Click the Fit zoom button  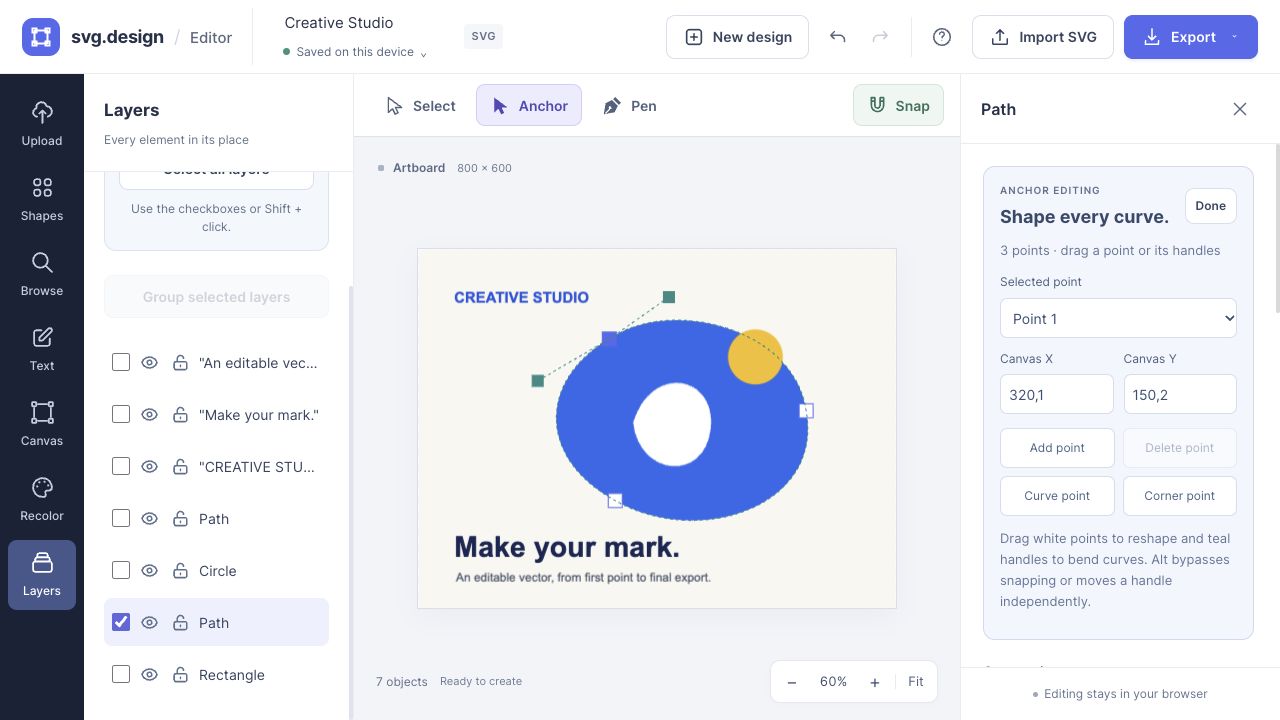tap(916, 682)
